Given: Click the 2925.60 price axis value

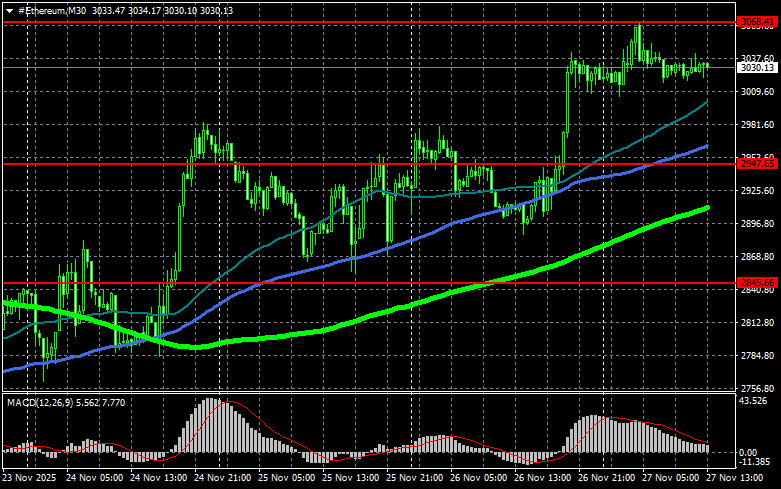Looking at the screenshot, I should coord(758,191).
